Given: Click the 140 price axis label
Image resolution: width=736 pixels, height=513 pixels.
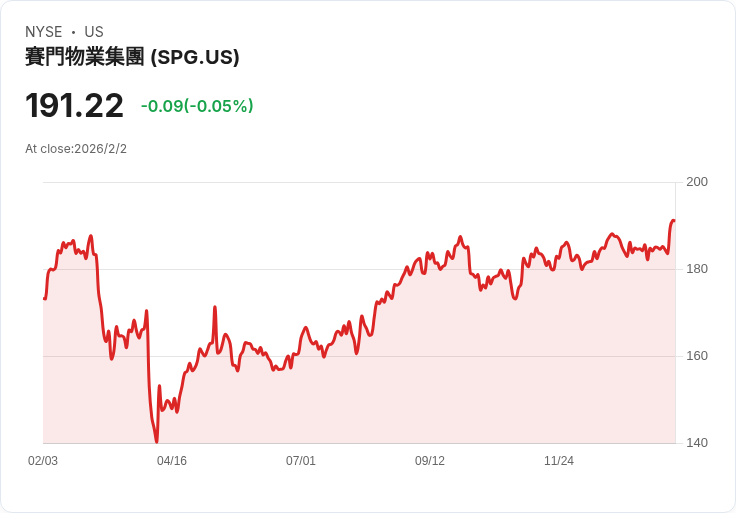Looking at the screenshot, I should click(697, 443).
